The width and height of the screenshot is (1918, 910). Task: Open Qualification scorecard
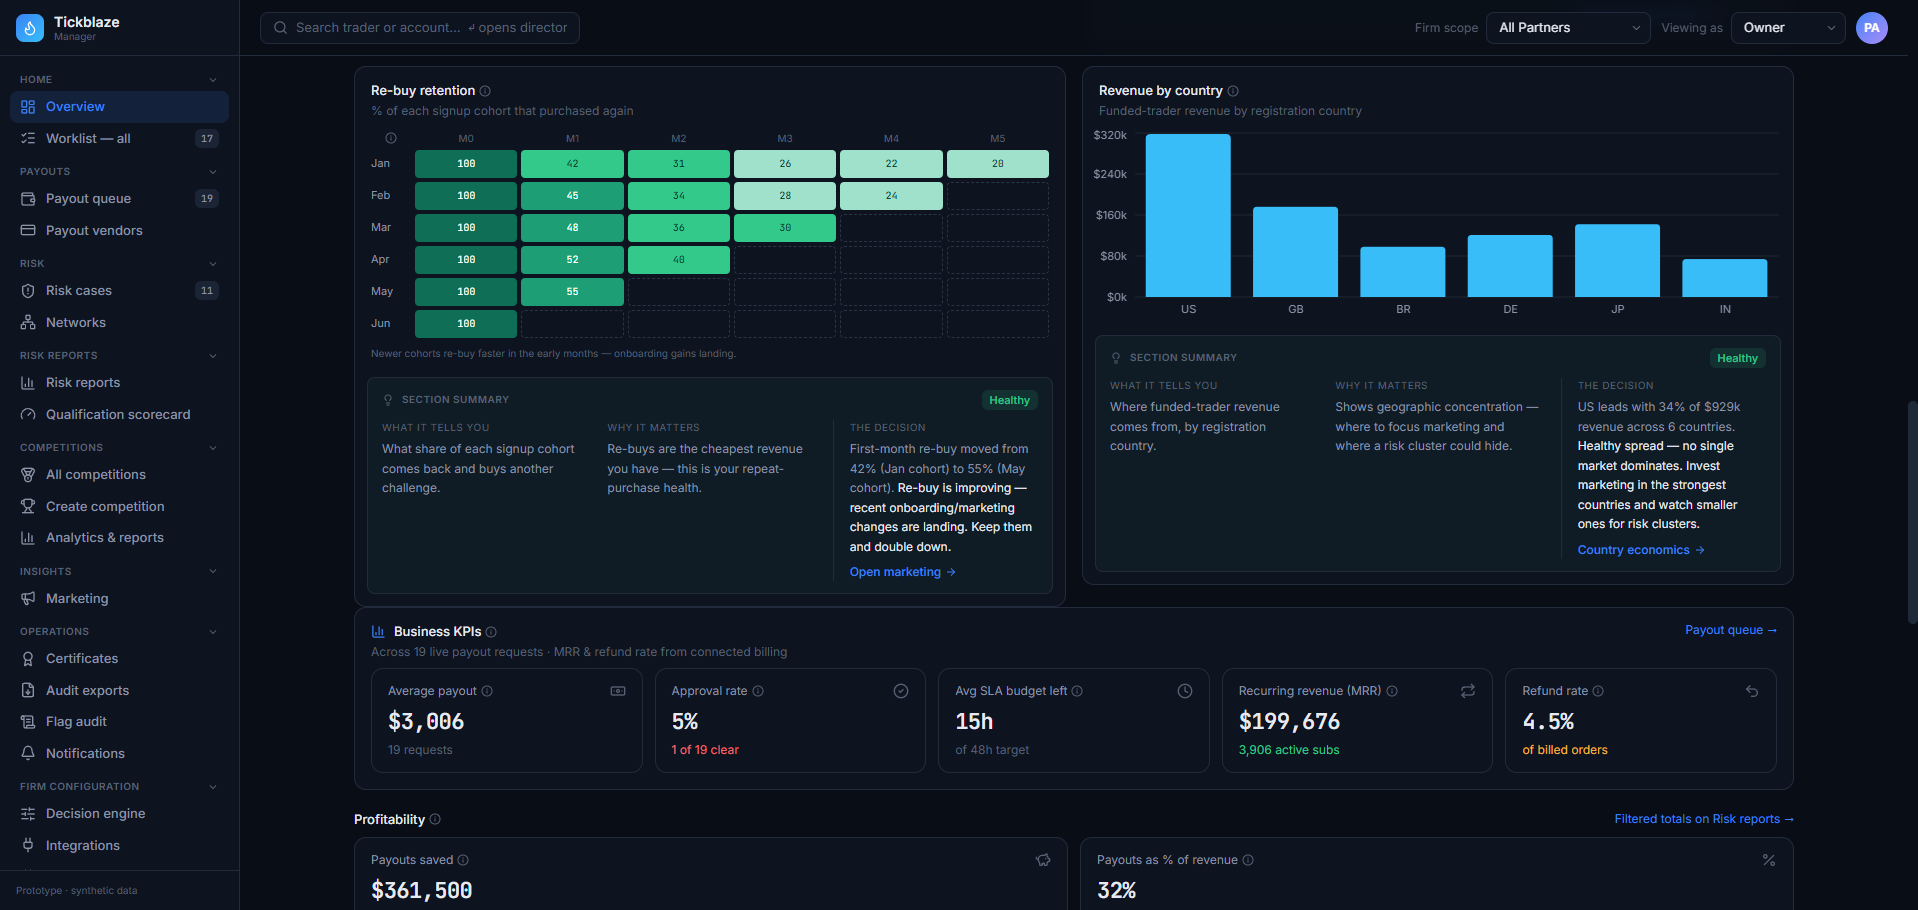pos(119,415)
